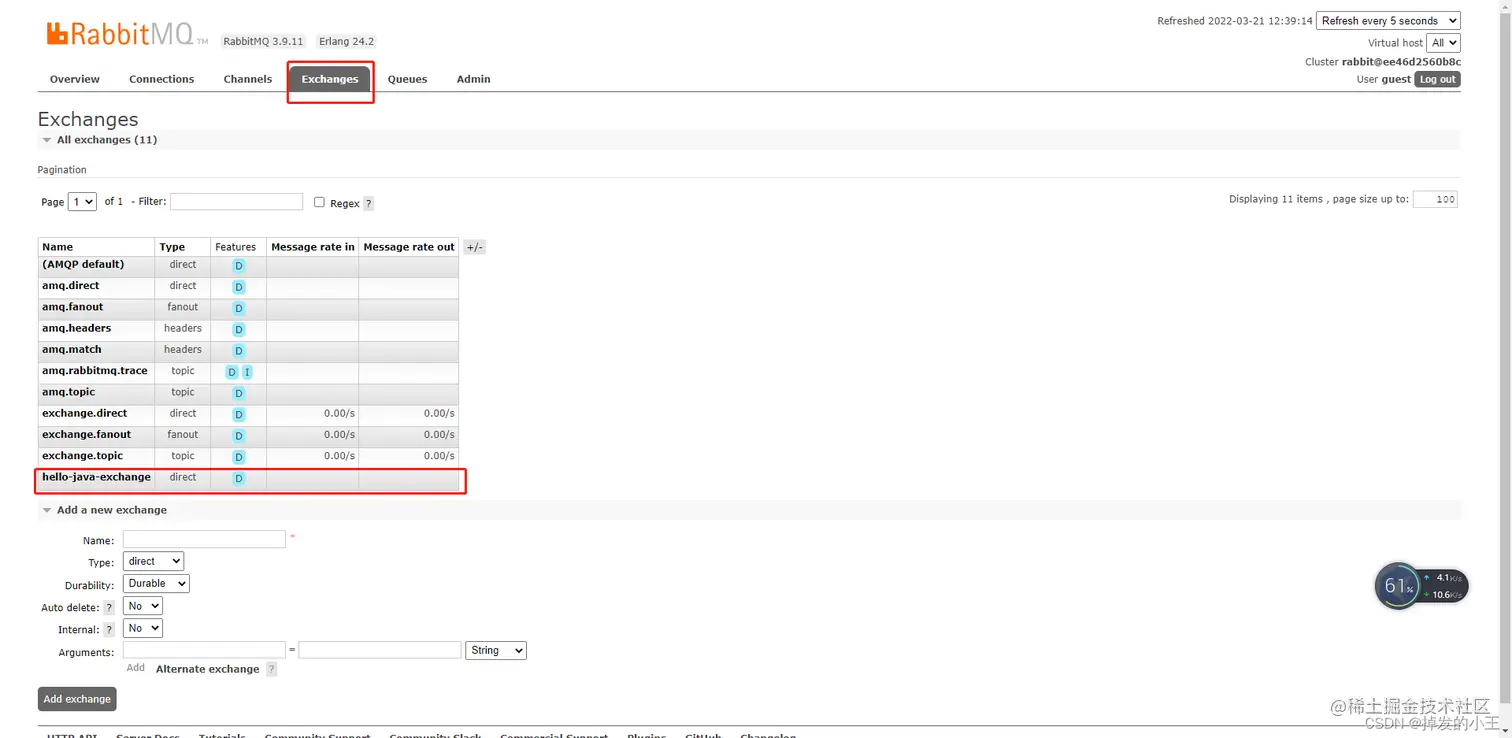Screen dimensions: 1512x738
Task: Go to the Queues tab
Action: pyautogui.click(x=408, y=79)
